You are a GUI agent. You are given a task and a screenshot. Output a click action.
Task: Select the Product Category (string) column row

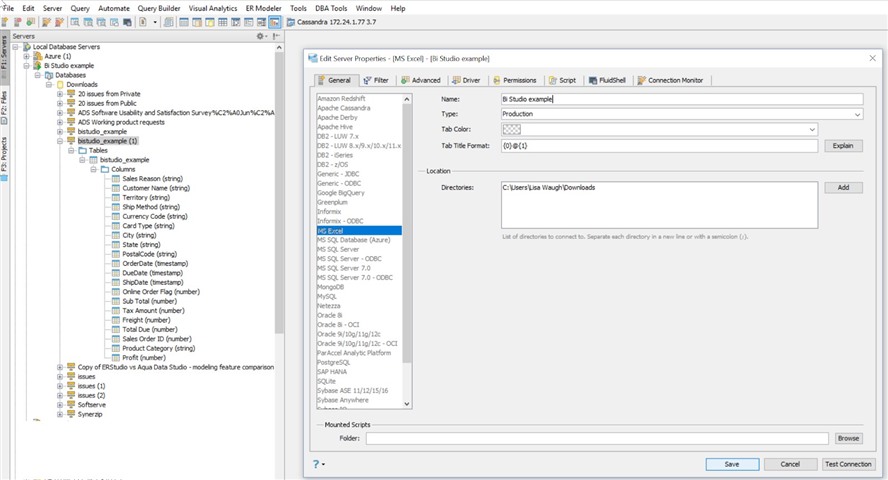[x=159, y=348]
